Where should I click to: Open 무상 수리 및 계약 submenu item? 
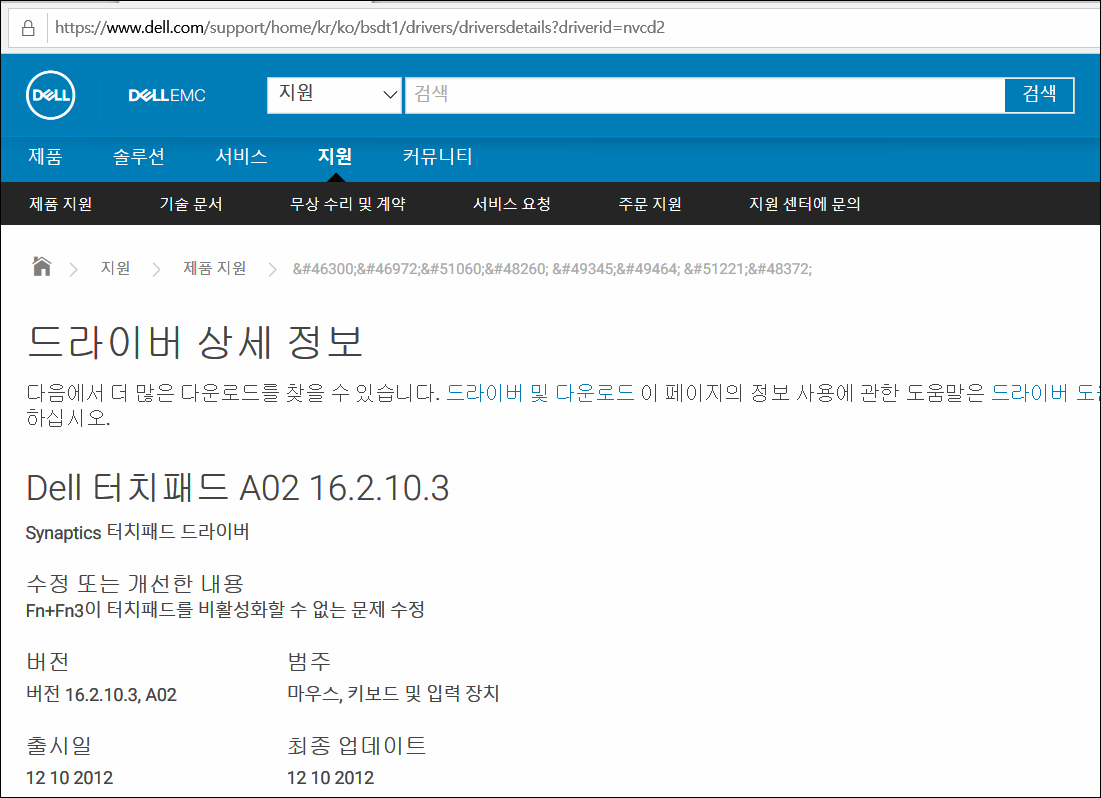[348, 204]
